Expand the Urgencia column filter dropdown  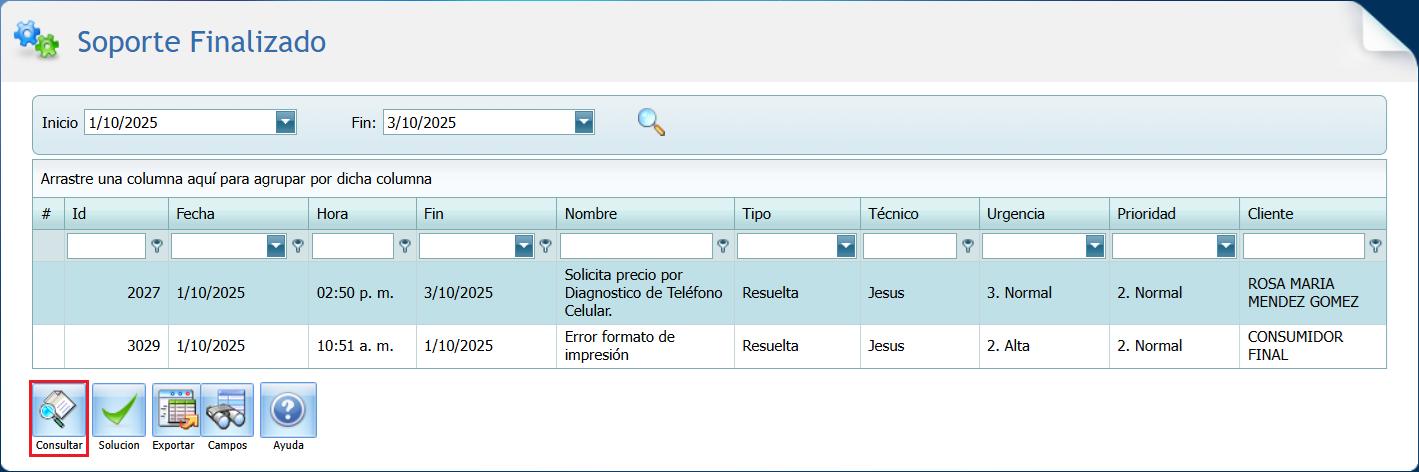coord(1094,246)
